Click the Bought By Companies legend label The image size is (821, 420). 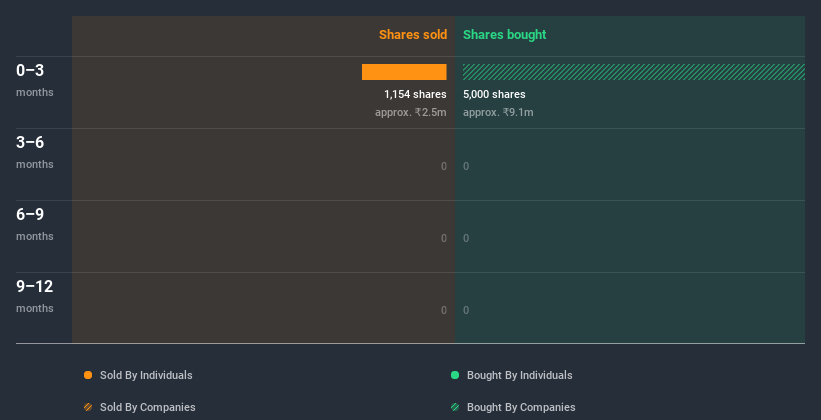(521, 407)
